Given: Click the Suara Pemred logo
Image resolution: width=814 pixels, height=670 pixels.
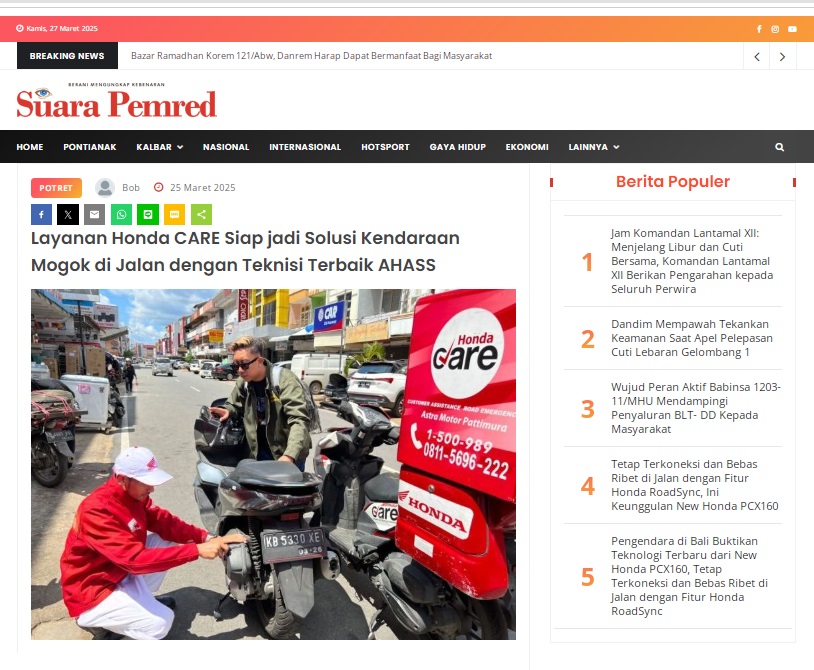Looking at the screenshot, I should pos(116,101).
